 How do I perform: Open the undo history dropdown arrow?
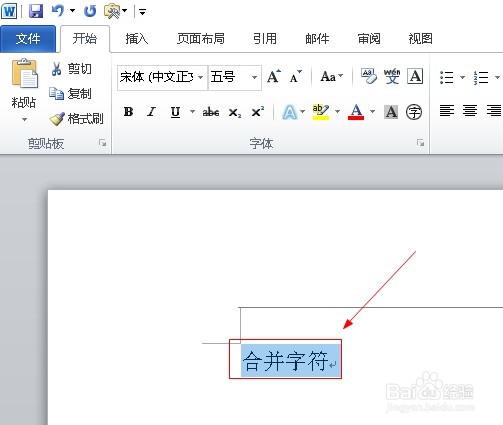pos(72,11)
